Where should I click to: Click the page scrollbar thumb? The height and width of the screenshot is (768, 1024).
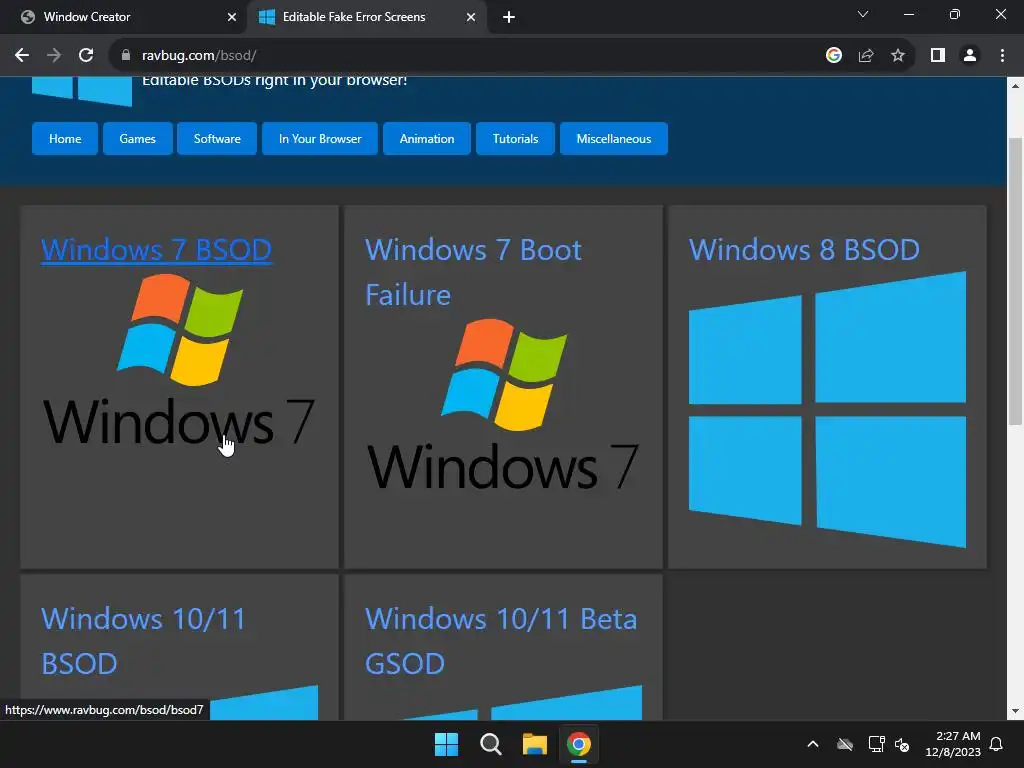[1015, 281]
